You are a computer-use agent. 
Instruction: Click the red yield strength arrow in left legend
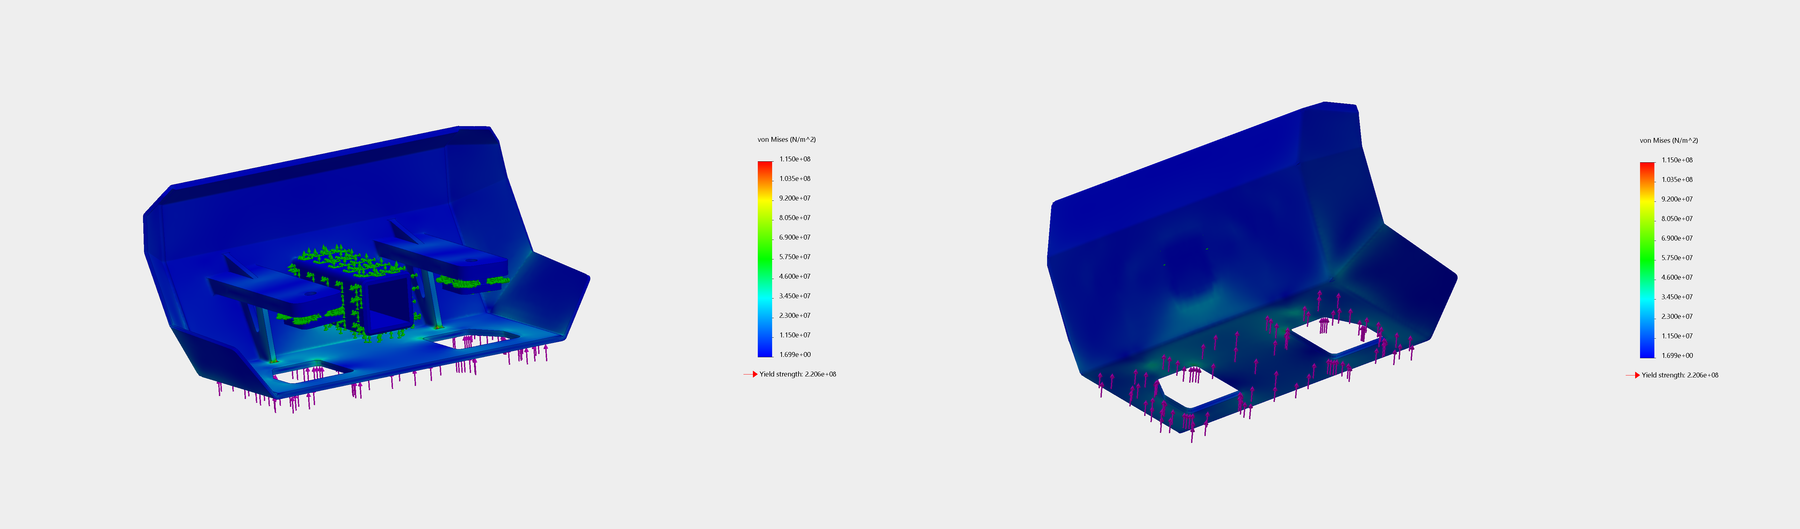[x=749, y=374]
